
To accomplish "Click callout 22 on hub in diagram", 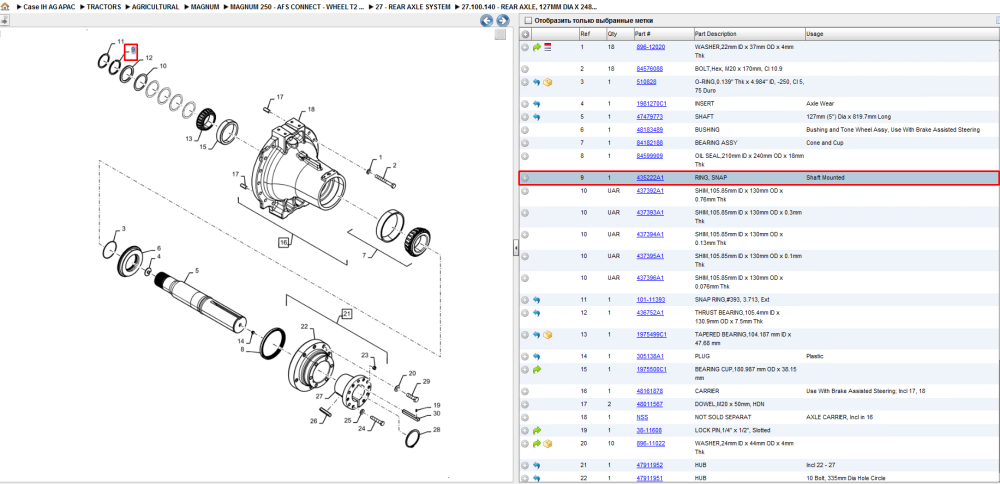I will point(304,326).
